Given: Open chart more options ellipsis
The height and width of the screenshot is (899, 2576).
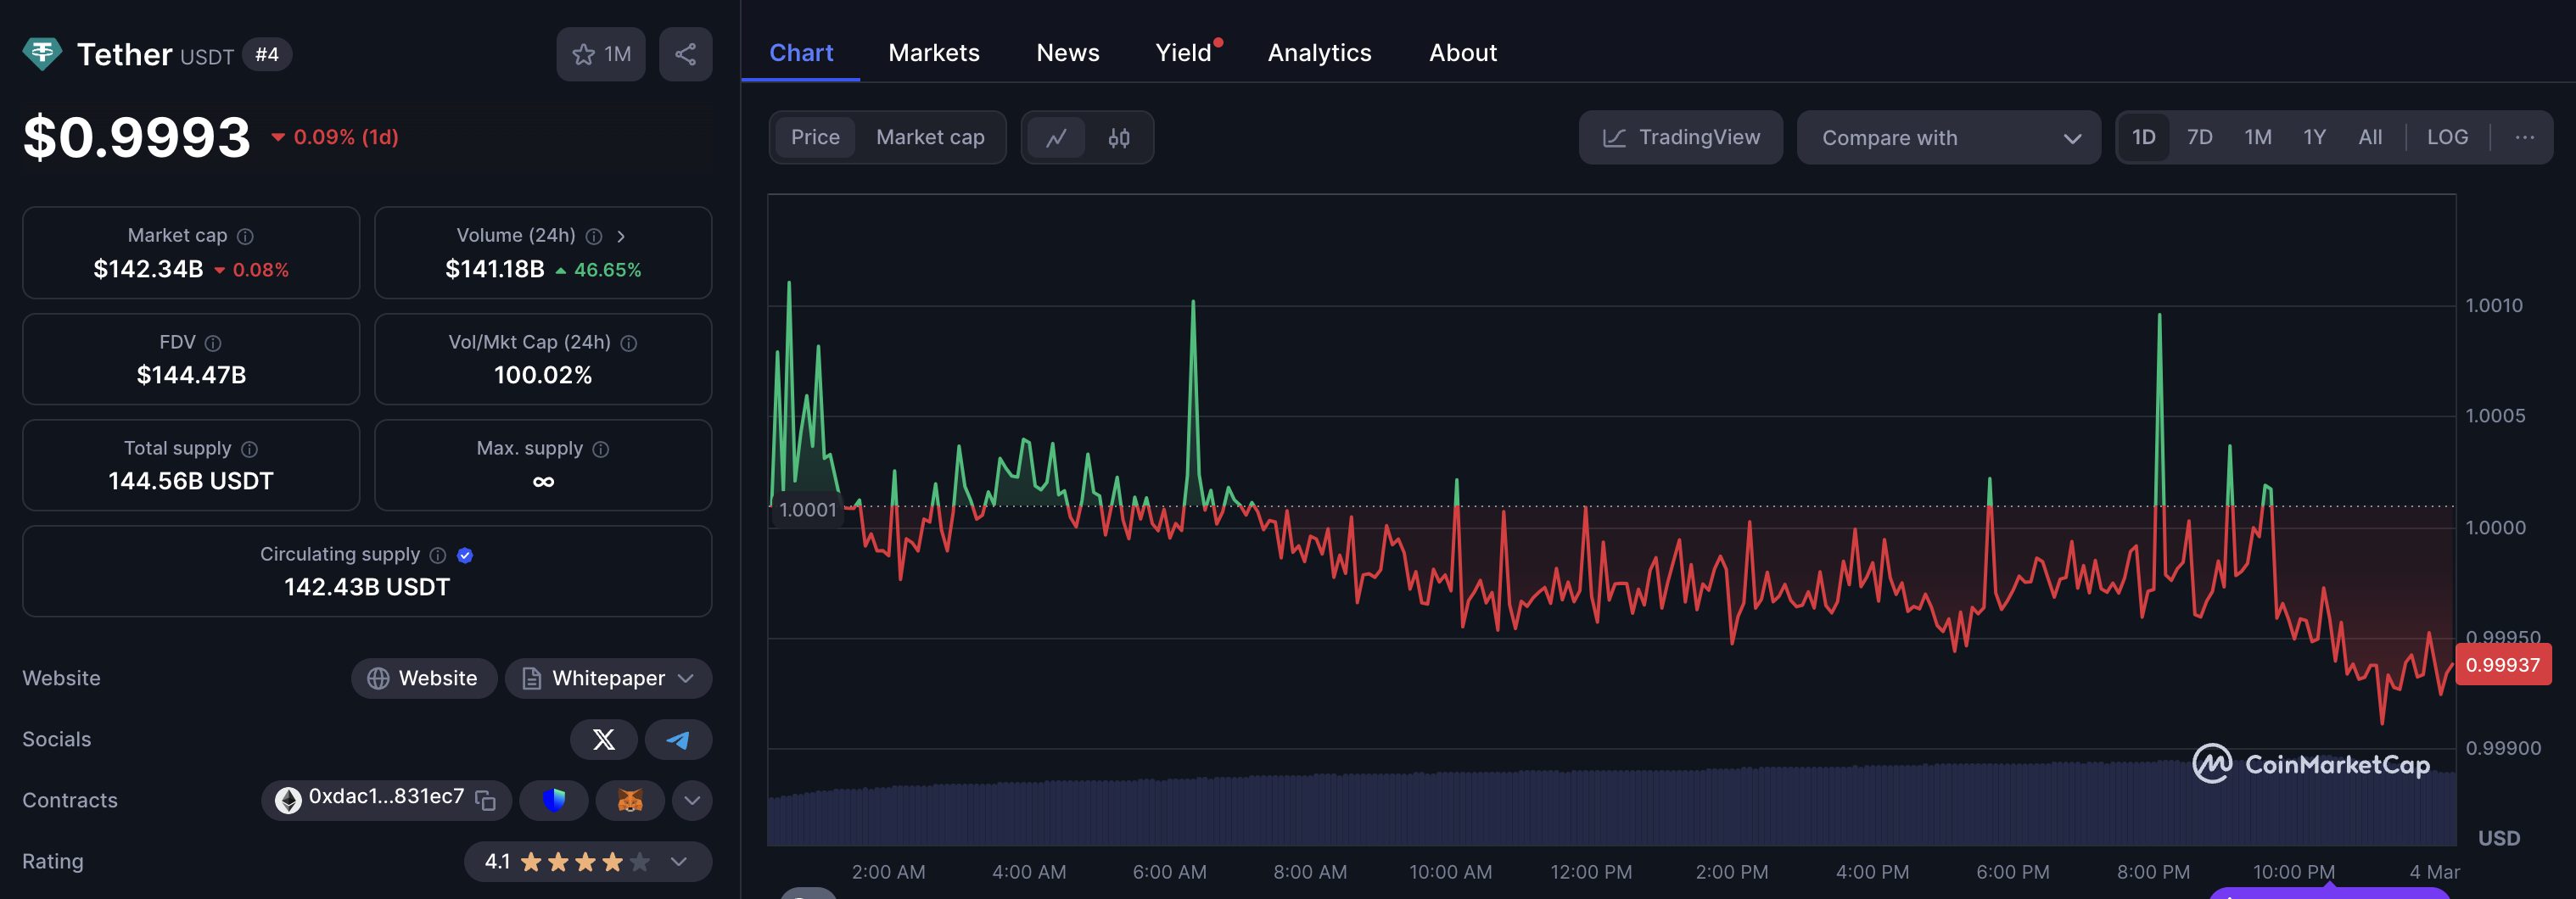Looking at the screenshot, I should point(2524,137).
